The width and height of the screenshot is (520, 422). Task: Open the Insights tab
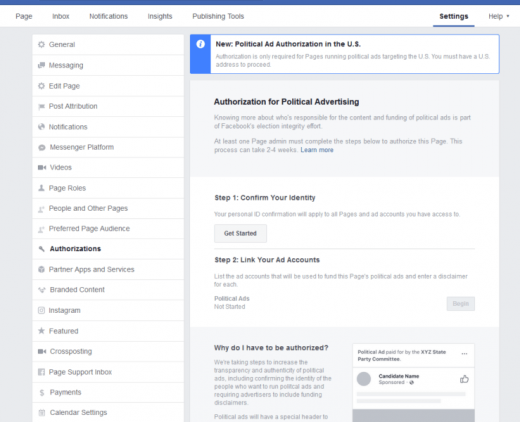pyautogui.click(x=160, y=16)
